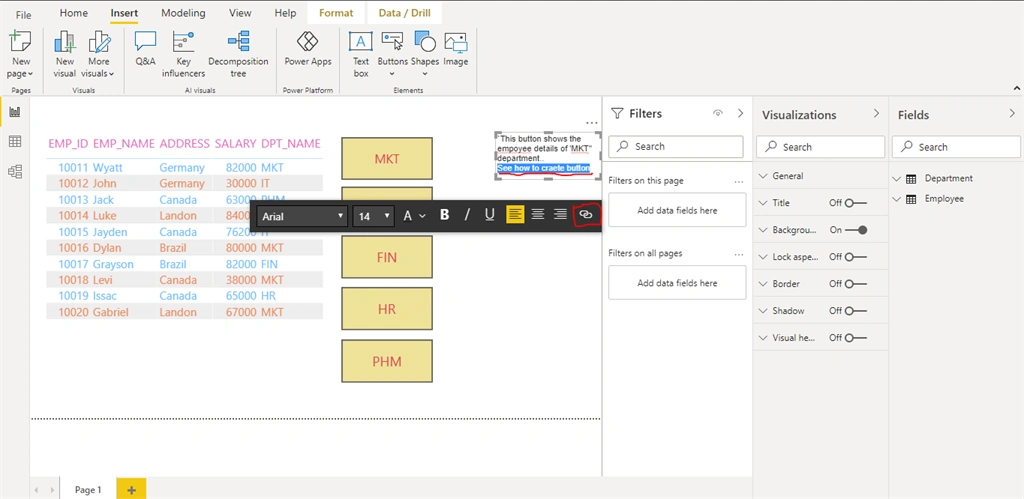Add a new page with plus button
The height and width of the screenshot is (499, 1024).
click(x=131, y=489)
